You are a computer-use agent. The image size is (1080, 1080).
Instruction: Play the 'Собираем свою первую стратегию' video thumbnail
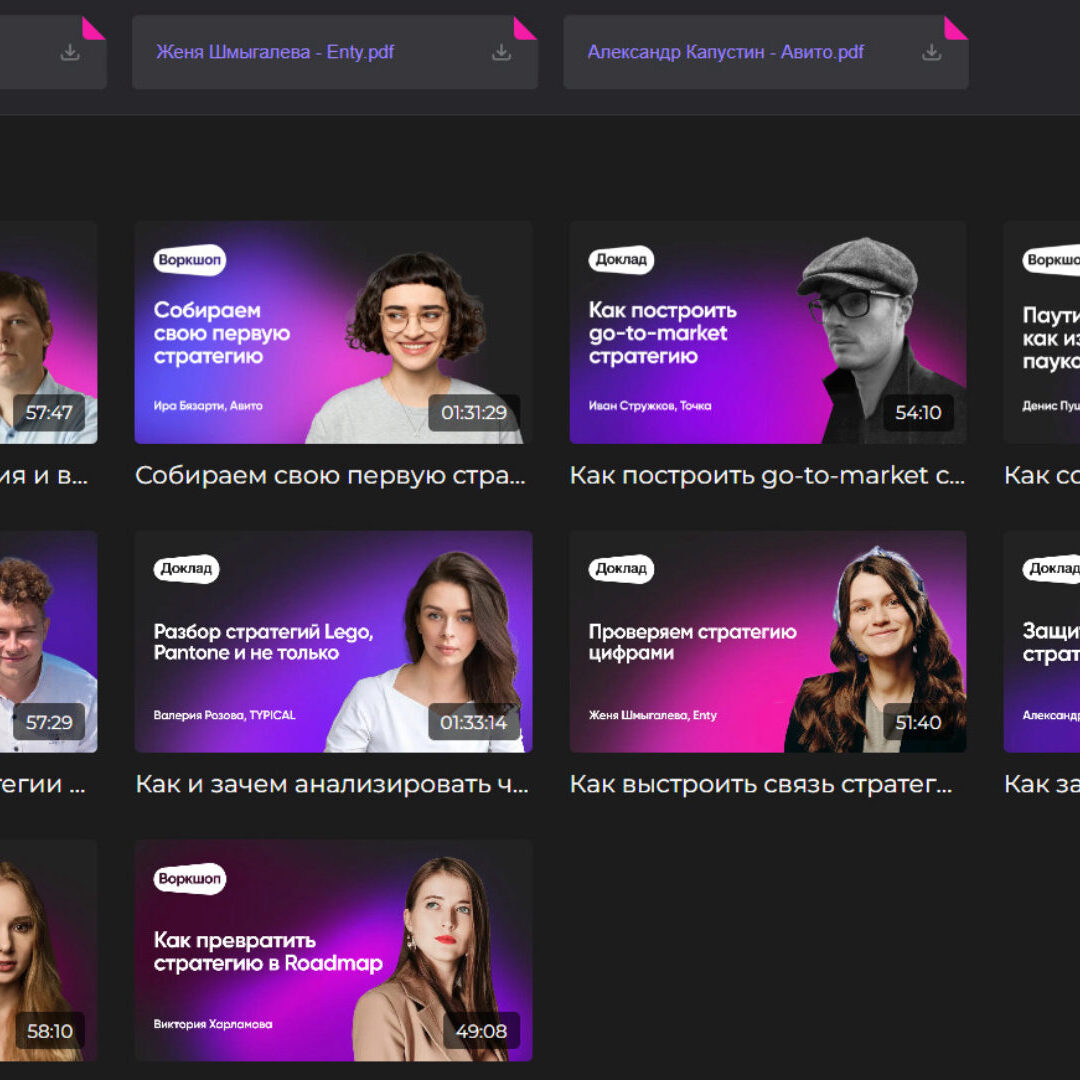point(333,332)
